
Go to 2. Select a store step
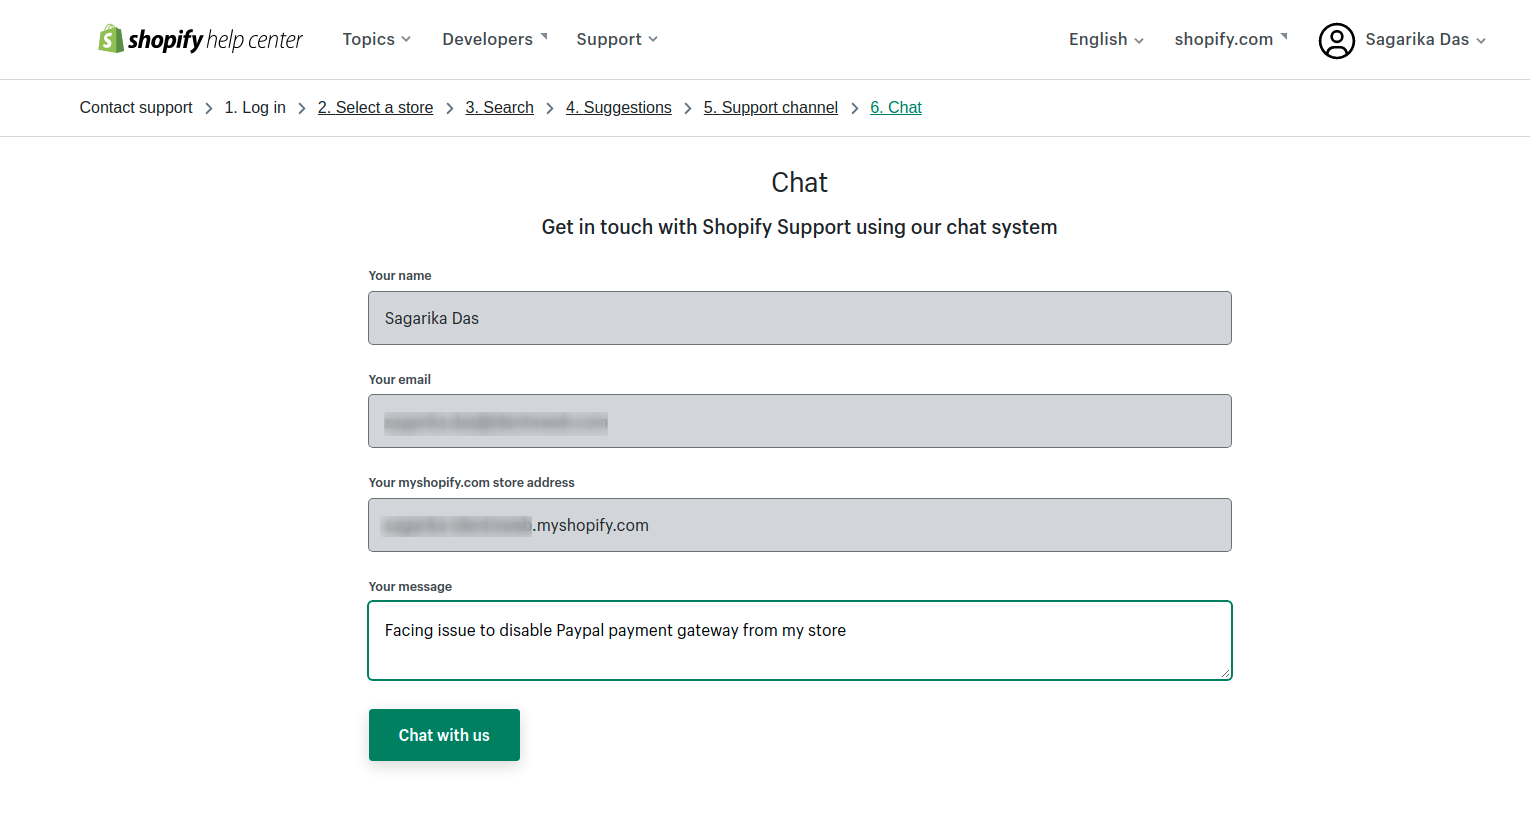pyautogui.click(x=375, y=107)
